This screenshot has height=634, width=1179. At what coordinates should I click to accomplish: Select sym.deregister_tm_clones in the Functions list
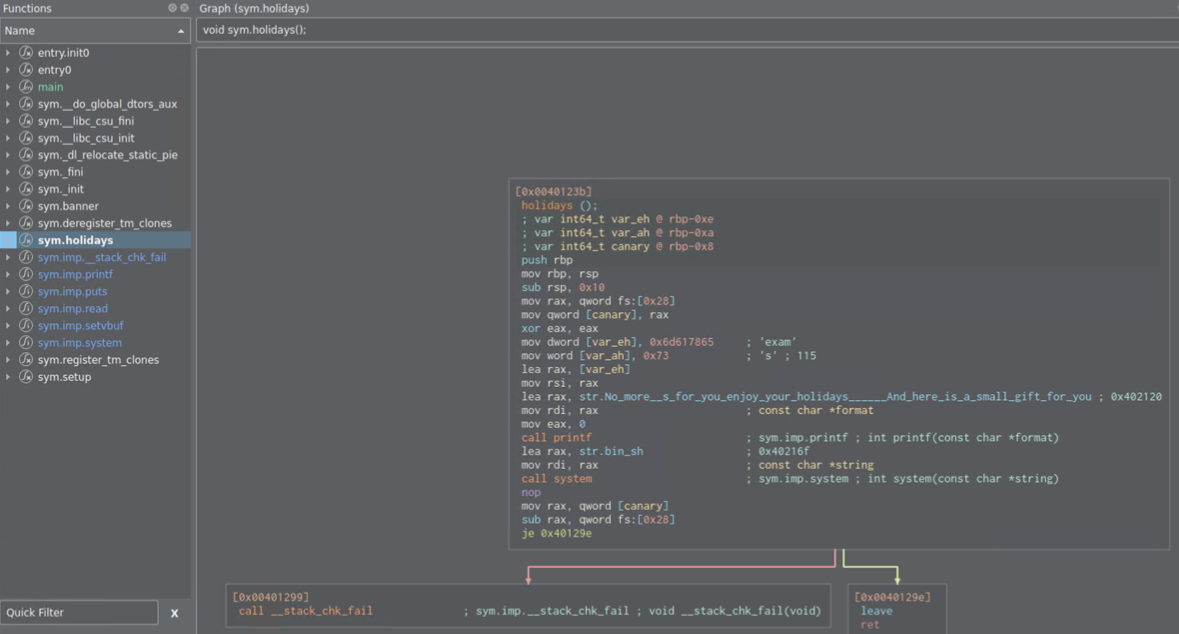point(104,223)
